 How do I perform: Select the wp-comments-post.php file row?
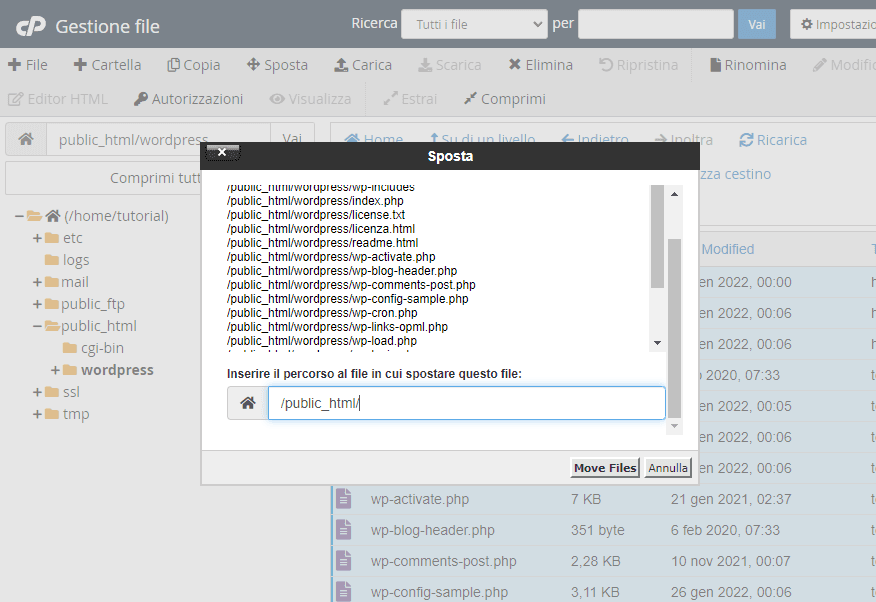click(603, 561)
